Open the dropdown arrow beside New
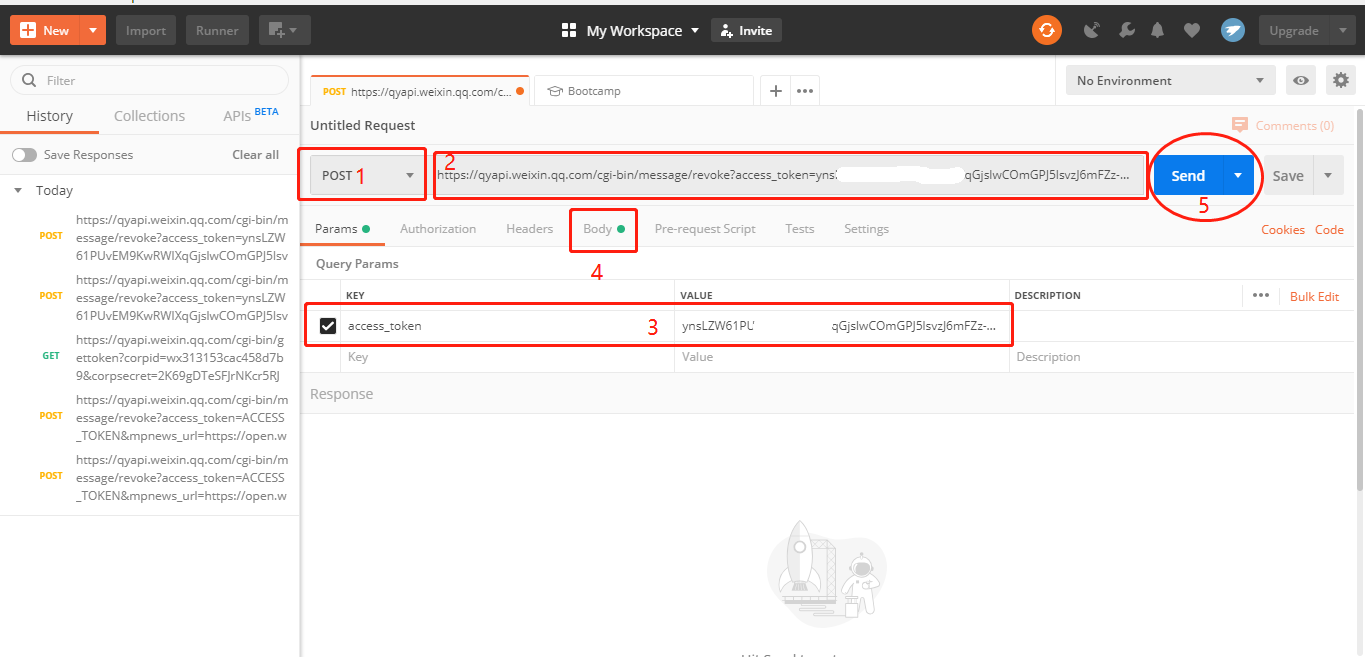Viewport: 1365px width, 657px height. tap(93, 30)
